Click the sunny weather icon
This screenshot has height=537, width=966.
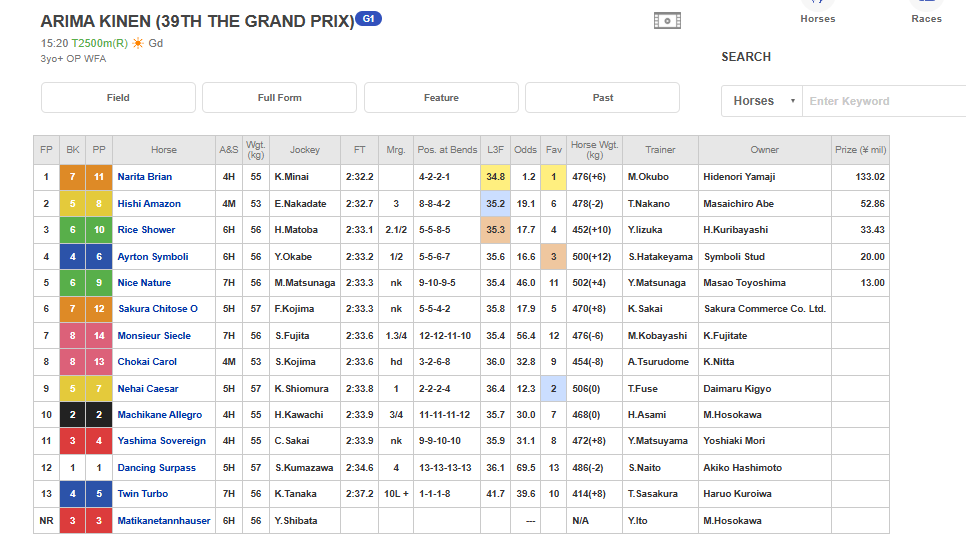click(x=138, y=43)
